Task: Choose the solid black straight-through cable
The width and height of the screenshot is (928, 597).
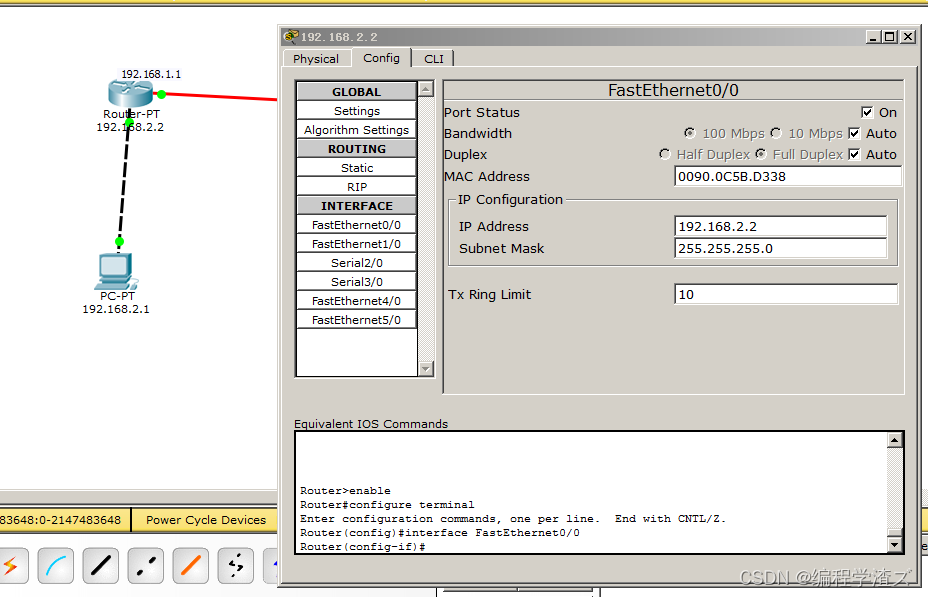Action: pos(101,566)
